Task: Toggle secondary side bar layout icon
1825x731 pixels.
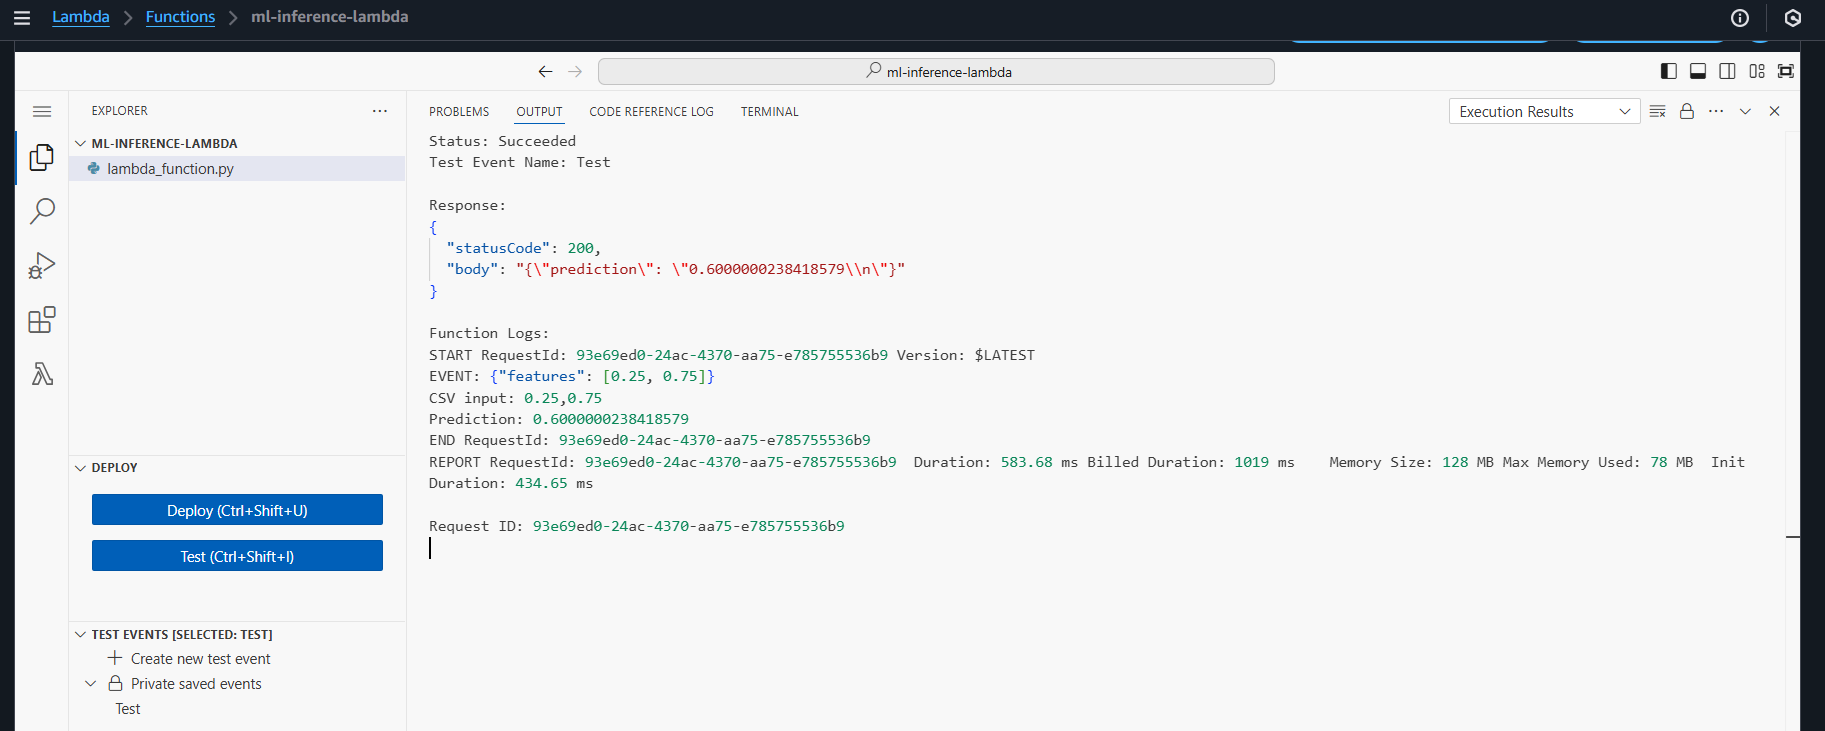Action: (1727, 71)
